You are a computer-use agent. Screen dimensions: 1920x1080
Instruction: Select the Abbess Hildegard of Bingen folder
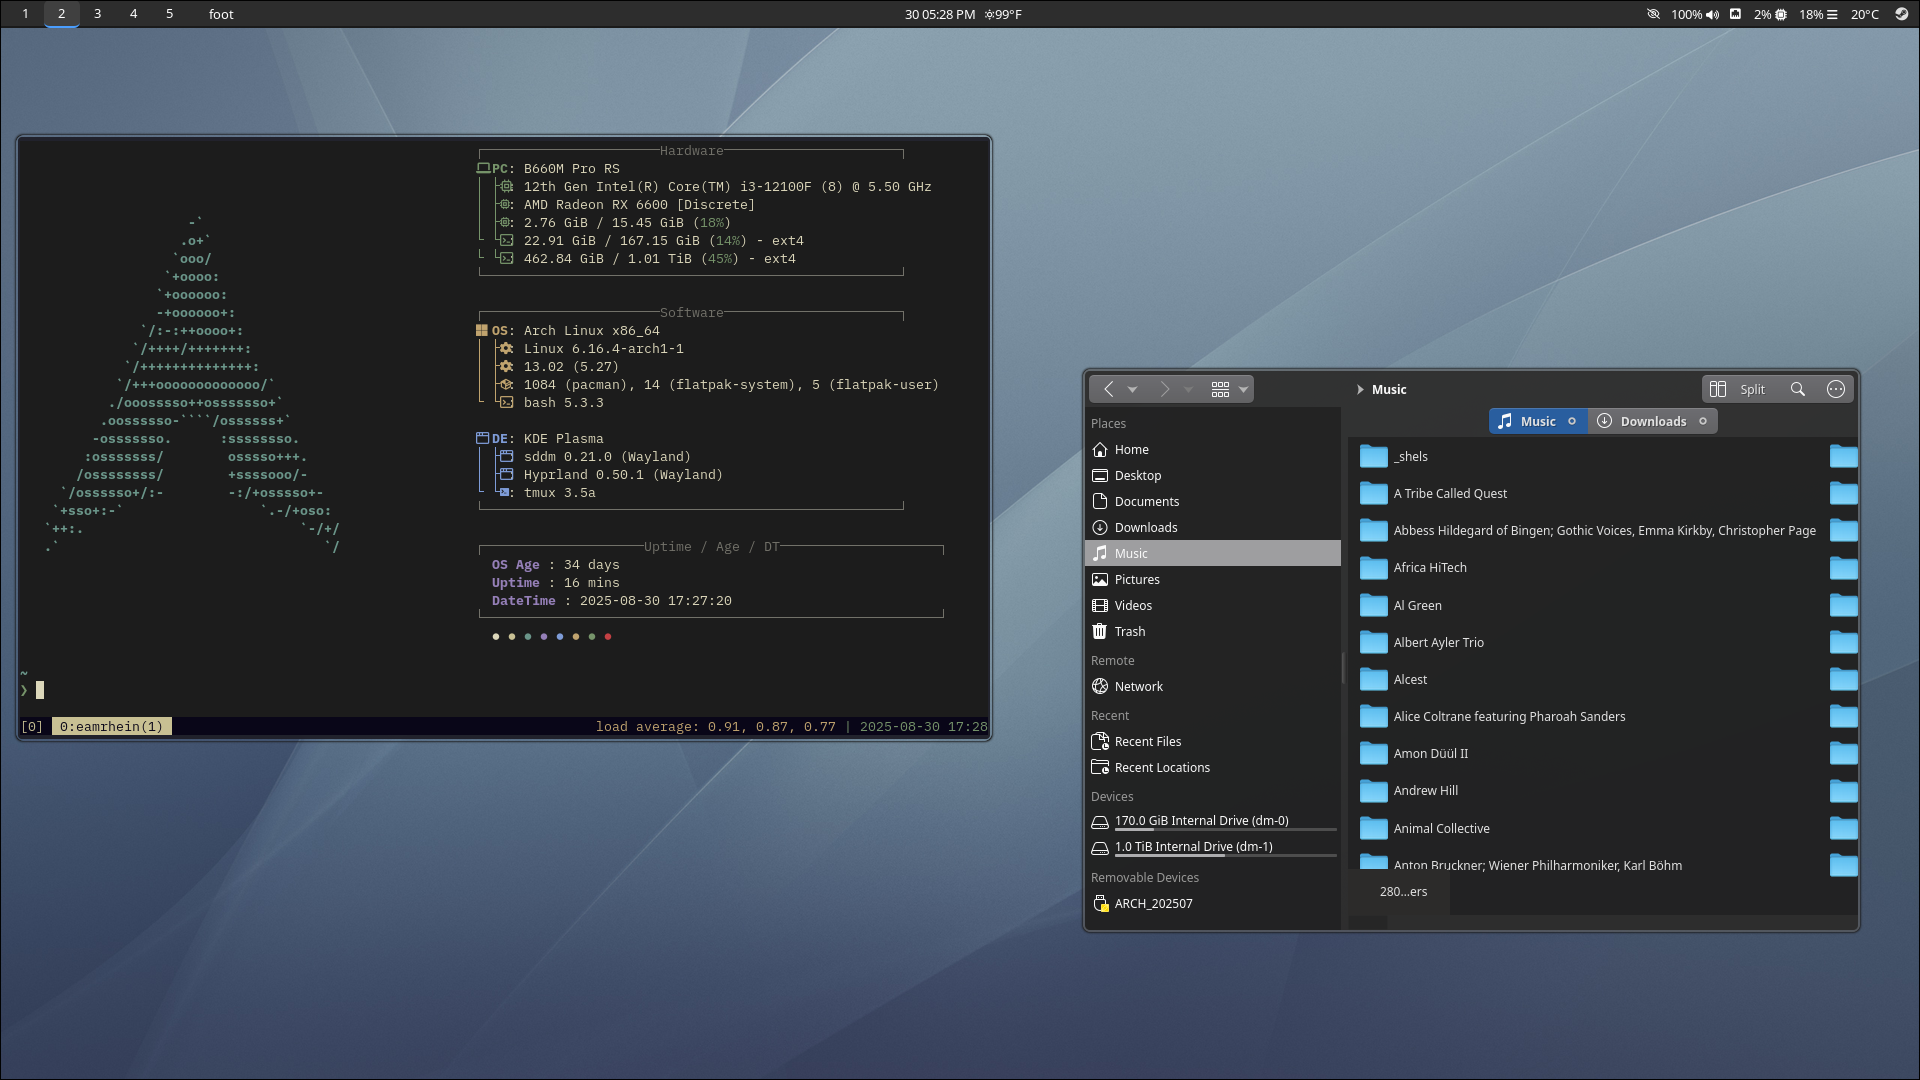pos(1588,531)
